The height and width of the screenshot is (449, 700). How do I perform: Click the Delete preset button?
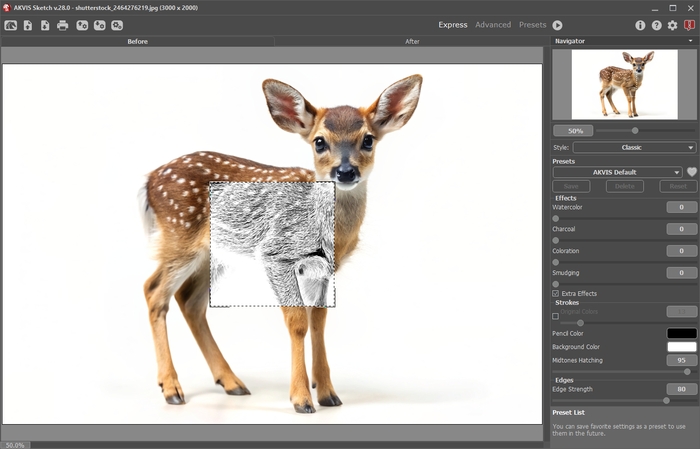pos(625,186)
